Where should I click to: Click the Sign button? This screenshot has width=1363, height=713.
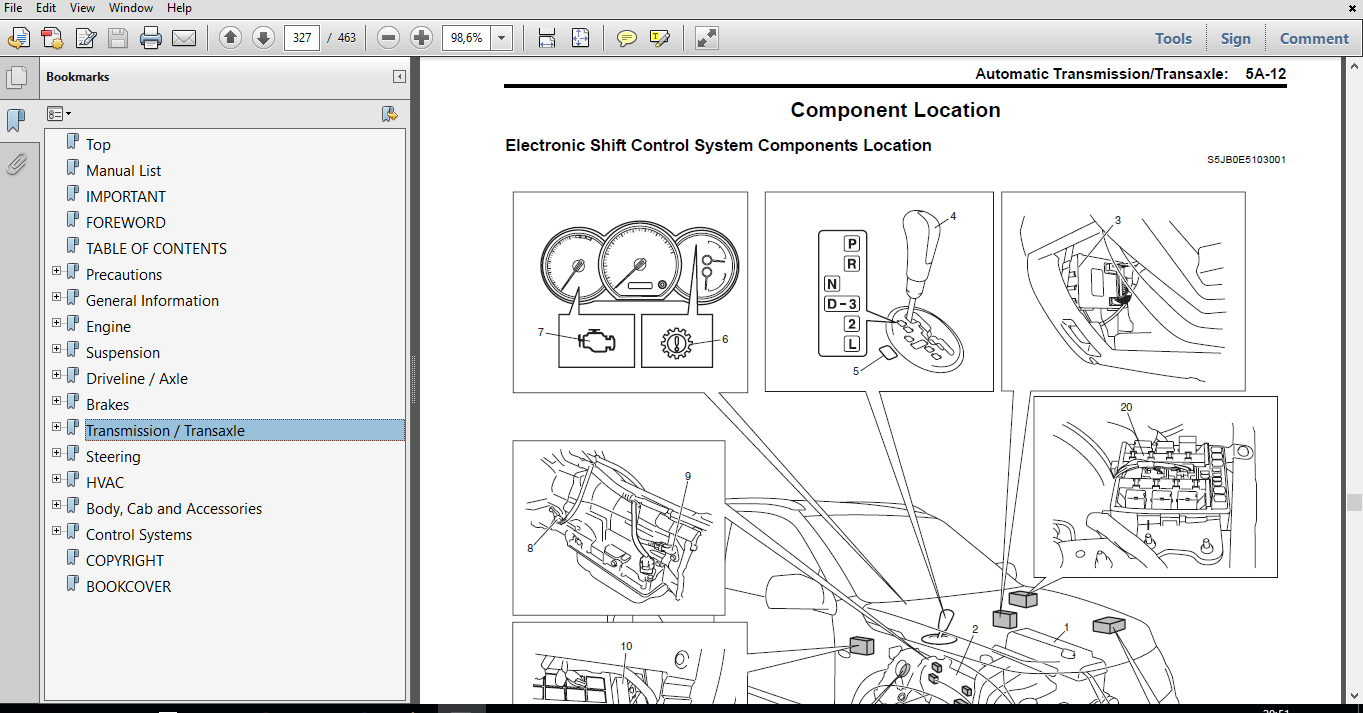pyautogui.click(x=1235, y=37)
